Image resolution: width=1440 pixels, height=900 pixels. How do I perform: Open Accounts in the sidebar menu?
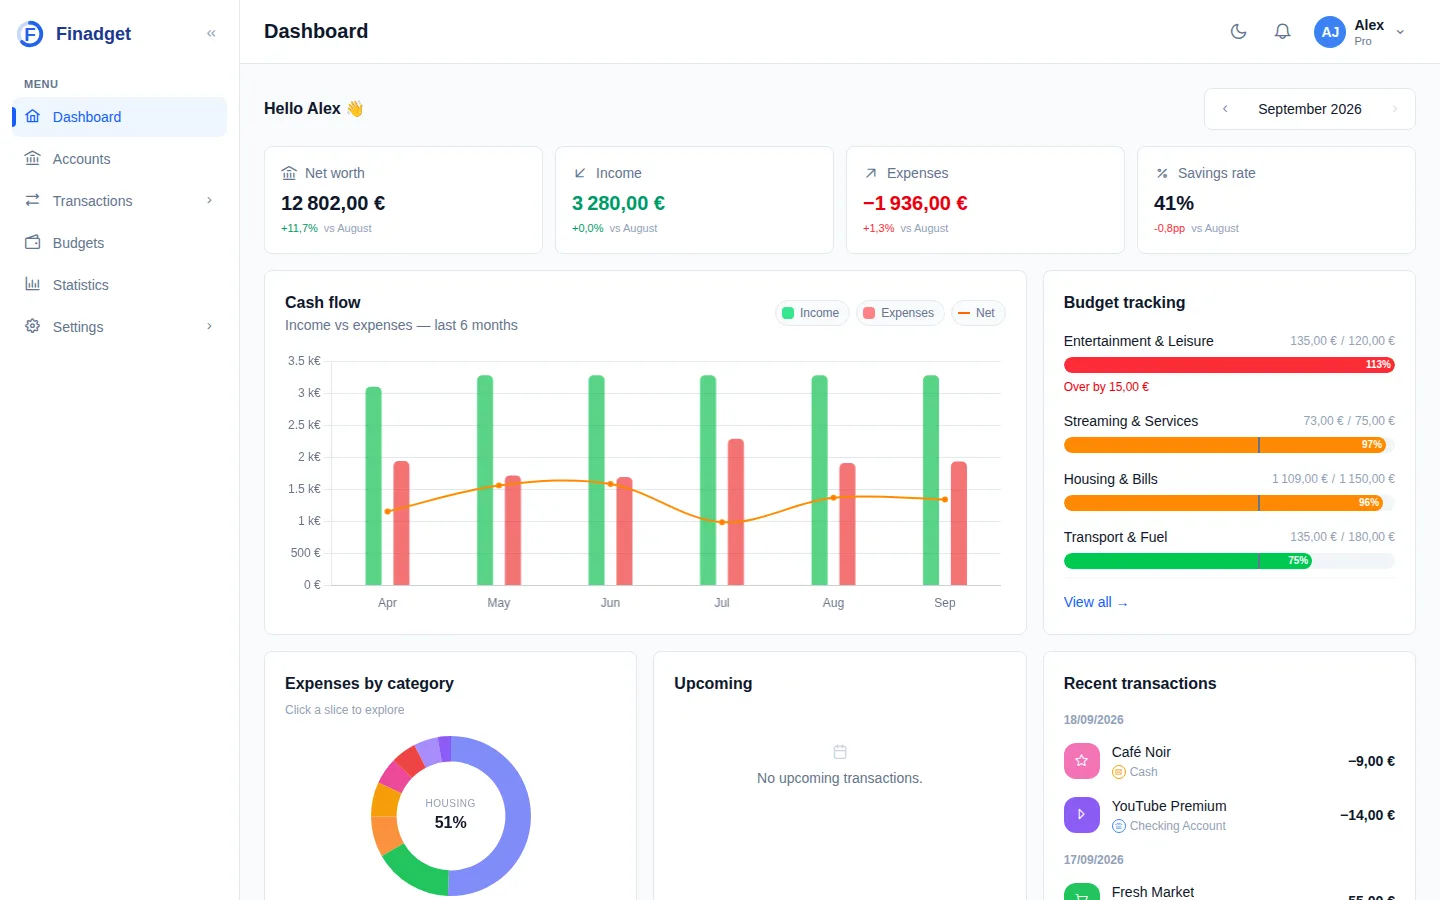click(x=120, y=159)
